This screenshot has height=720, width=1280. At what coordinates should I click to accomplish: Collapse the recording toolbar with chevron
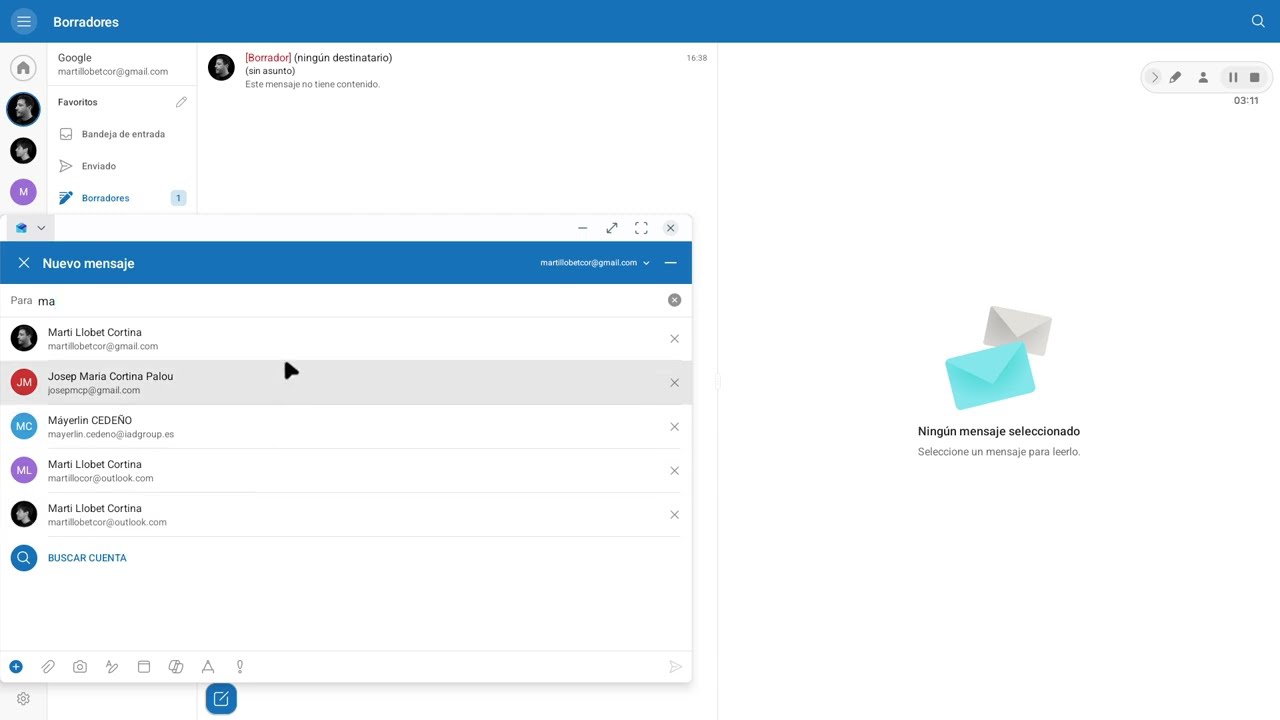1154,77
